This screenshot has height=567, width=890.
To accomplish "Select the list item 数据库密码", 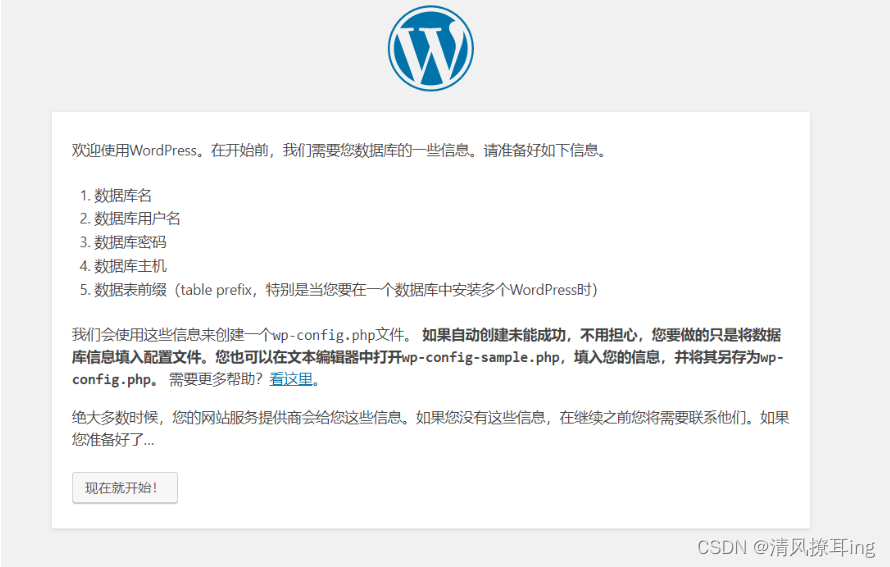I will [x=130, y=242].
